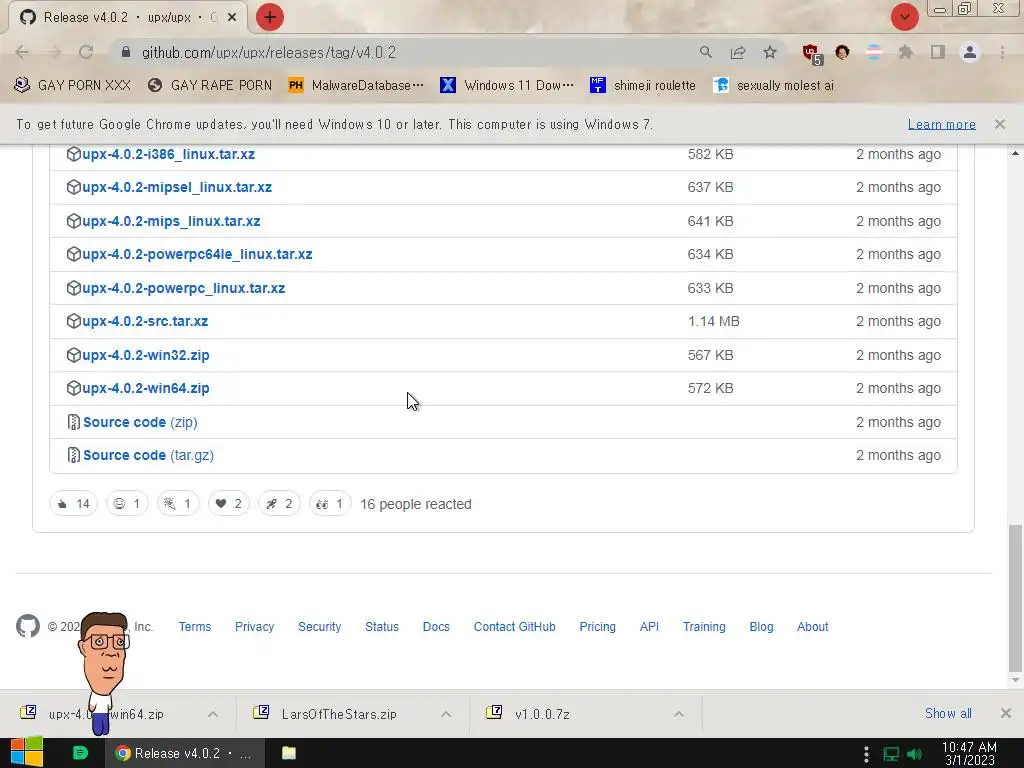Open the Windows 11 Download bookmark
Image resolution: width=1024 pixels, height=768 pixels.
(507, 85)
